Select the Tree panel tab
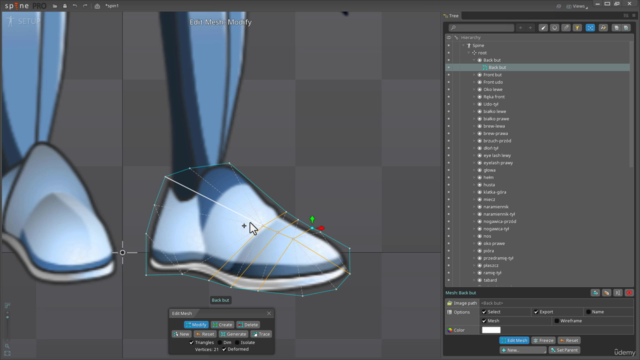 click(x=451, y=16)
